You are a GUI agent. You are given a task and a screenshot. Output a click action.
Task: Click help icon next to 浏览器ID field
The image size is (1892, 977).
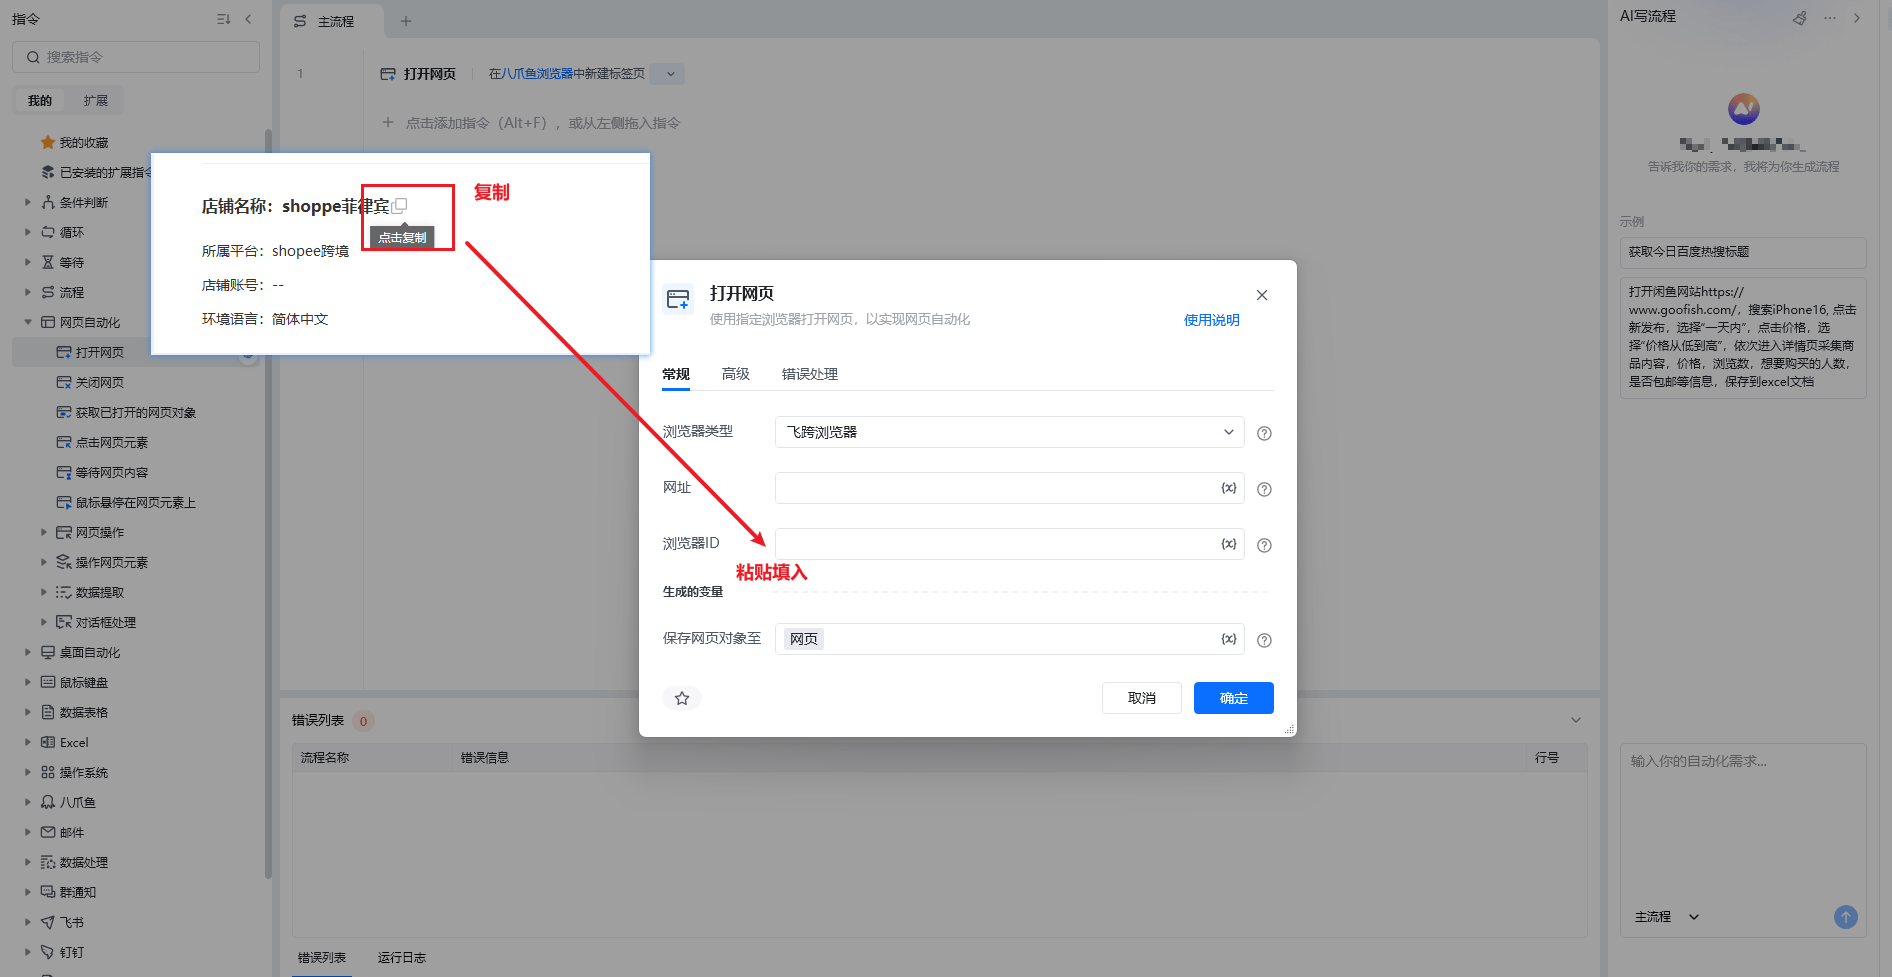click(x=1264, y=545)
